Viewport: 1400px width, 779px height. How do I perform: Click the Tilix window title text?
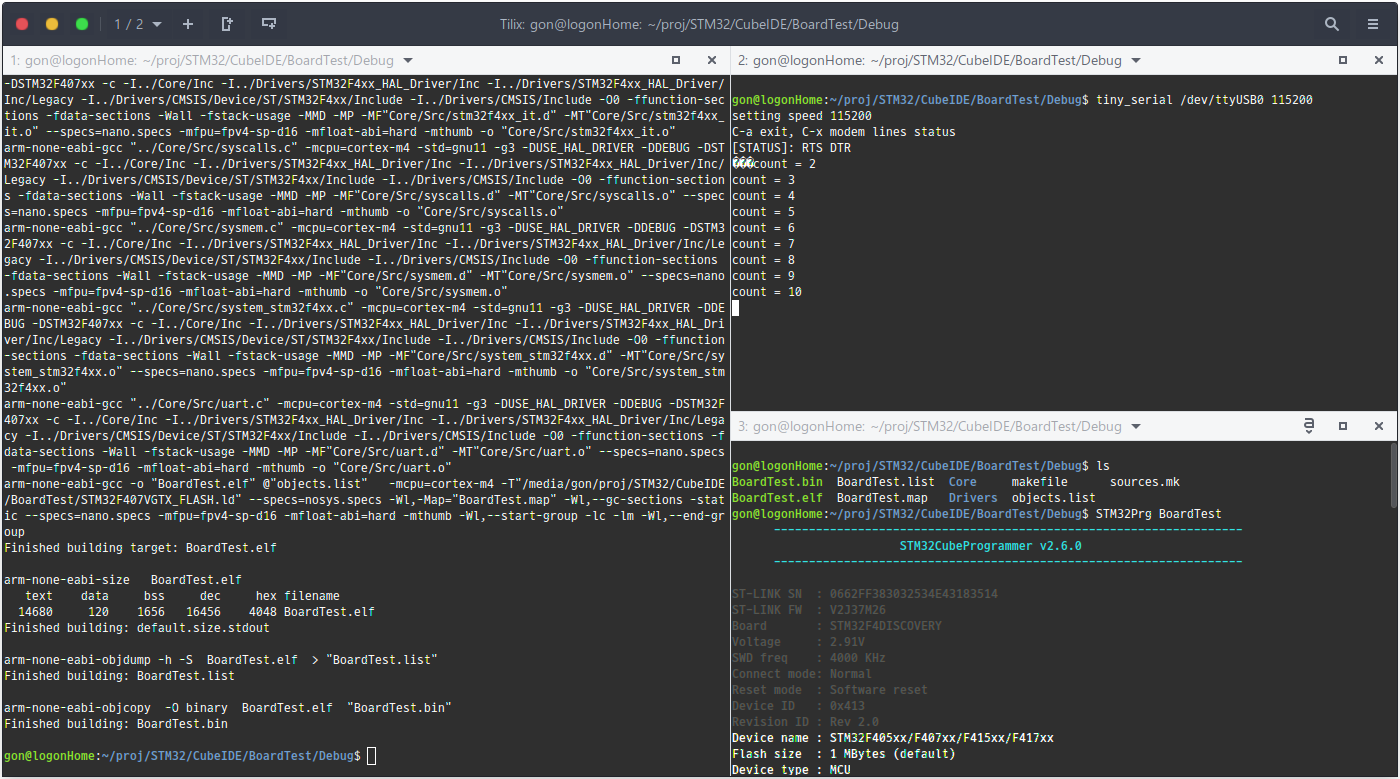[697, 23]
